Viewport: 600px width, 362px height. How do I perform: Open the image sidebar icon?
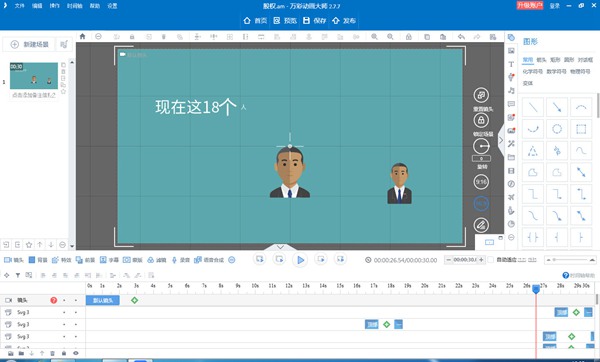coord(511,51)
